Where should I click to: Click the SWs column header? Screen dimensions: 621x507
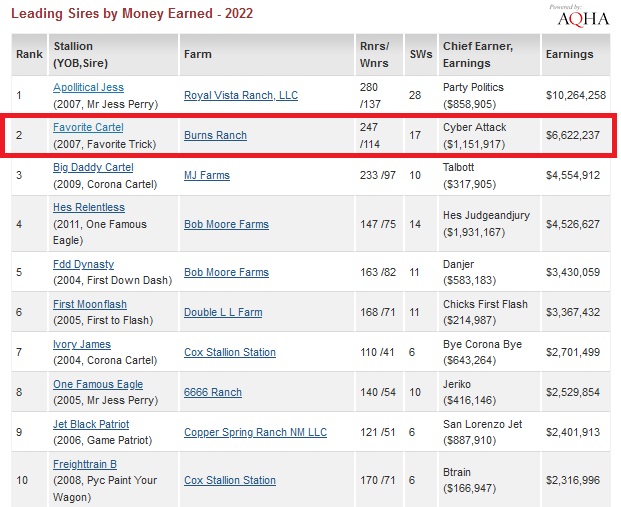(x=421, y=55)
